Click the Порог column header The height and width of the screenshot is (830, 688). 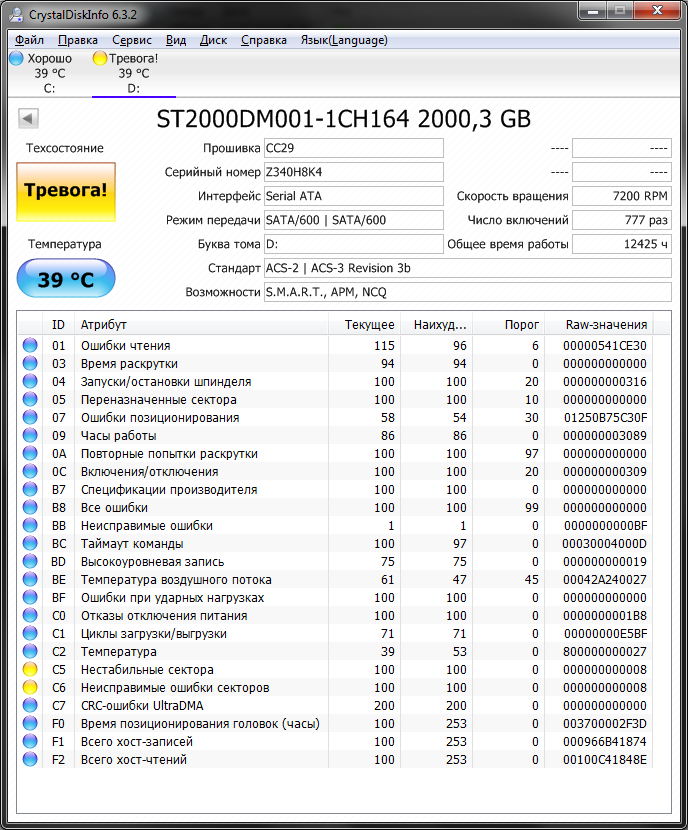[508, 325]
